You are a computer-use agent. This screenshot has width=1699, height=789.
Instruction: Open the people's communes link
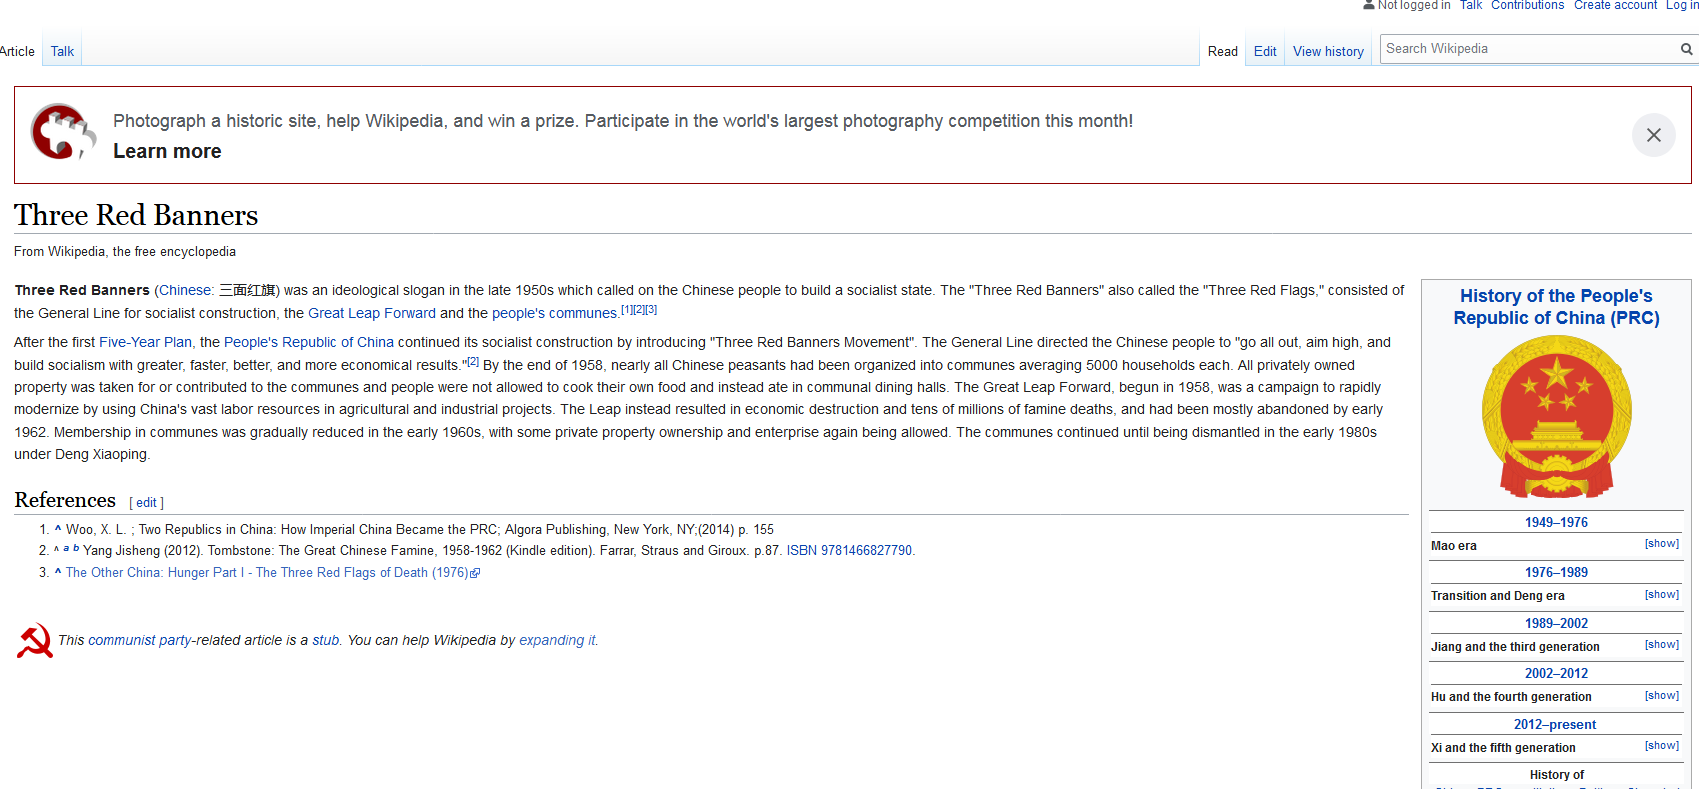point(554,313)
